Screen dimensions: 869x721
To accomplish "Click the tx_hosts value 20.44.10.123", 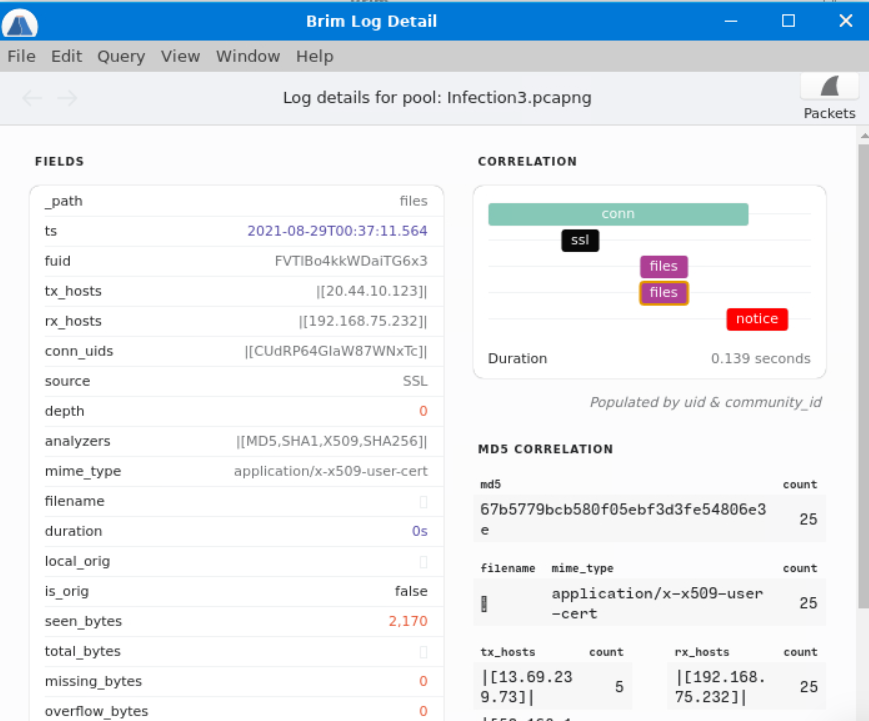I will 371,291.
